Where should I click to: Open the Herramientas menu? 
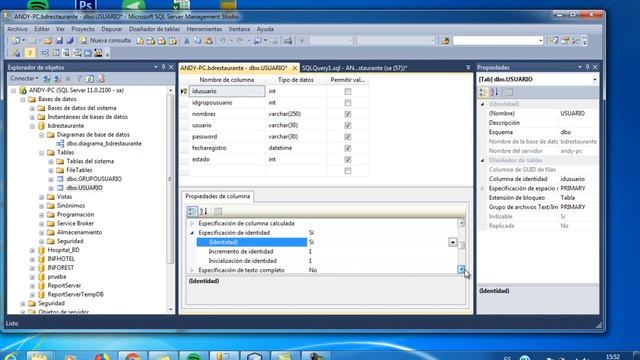point(204,29)
